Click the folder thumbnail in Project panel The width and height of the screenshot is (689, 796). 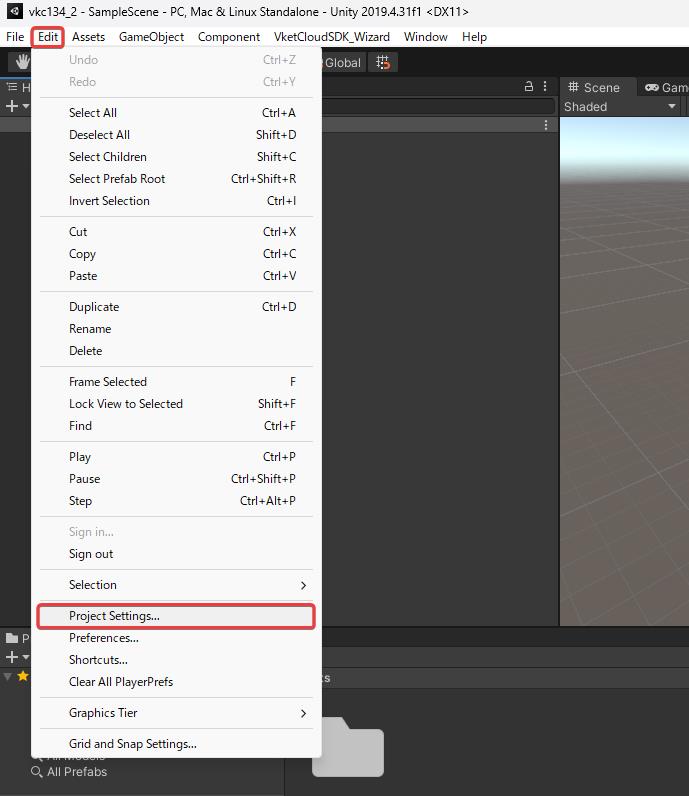(347, 746)
